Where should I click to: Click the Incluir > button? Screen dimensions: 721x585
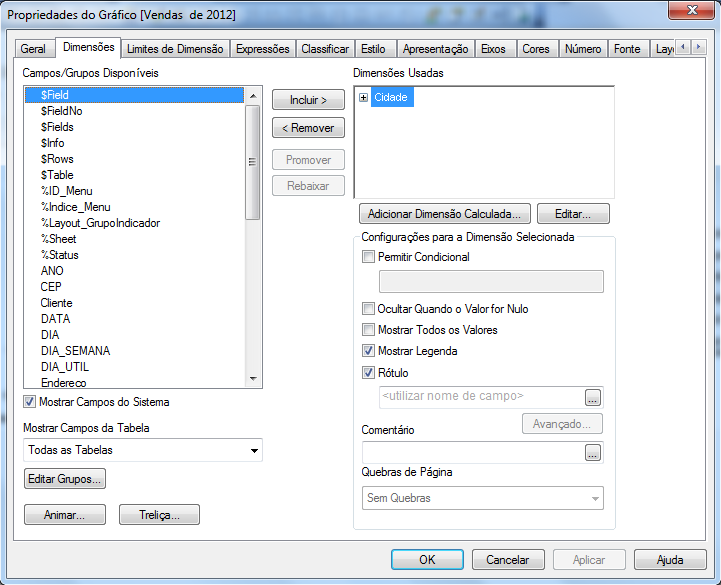pos(308,100)
